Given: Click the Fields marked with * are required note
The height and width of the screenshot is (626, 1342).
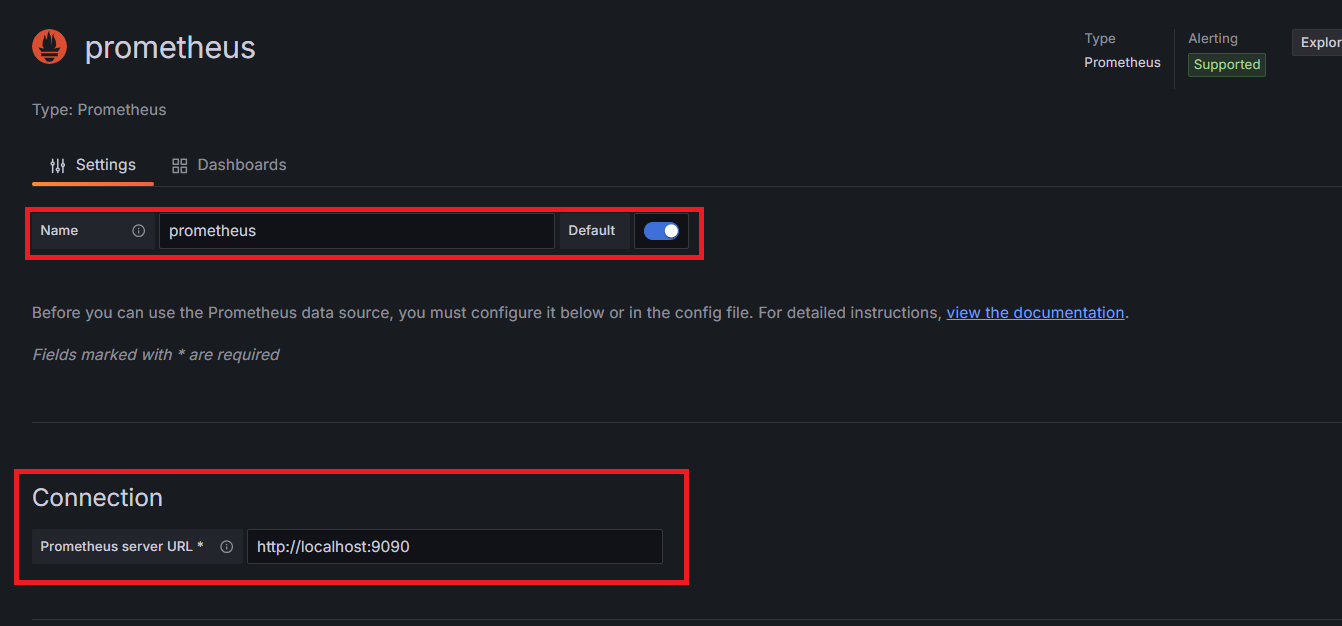Looking at the screenshot, I should click(x=155, y=355).
